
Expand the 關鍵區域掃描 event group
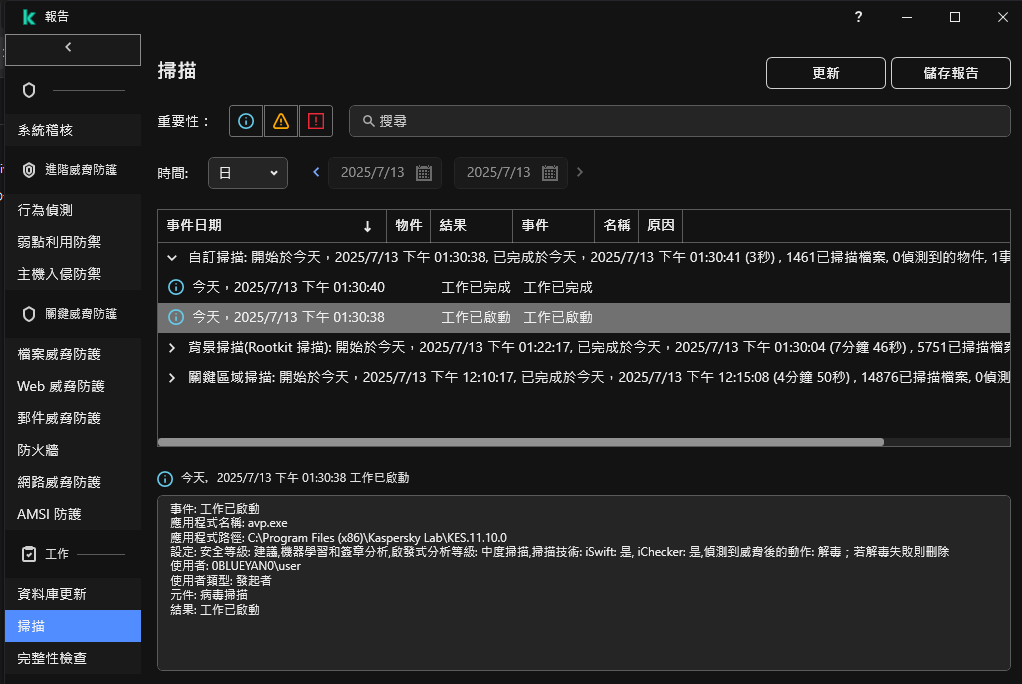pyautogui.click(x=172, y=378)
